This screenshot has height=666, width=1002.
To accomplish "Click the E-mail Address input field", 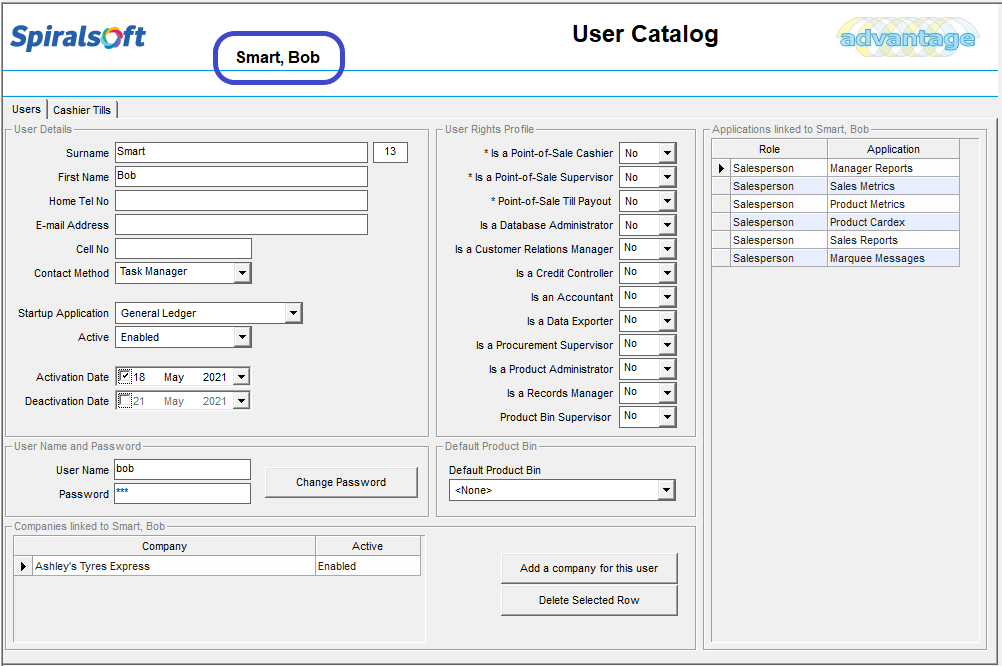I will click(x=242, y=225).
